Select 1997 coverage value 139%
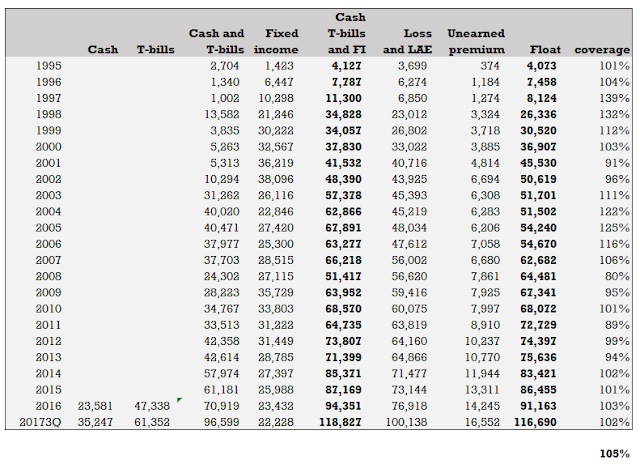This screenshot has width=640, height=473. [x=615, y=98]
